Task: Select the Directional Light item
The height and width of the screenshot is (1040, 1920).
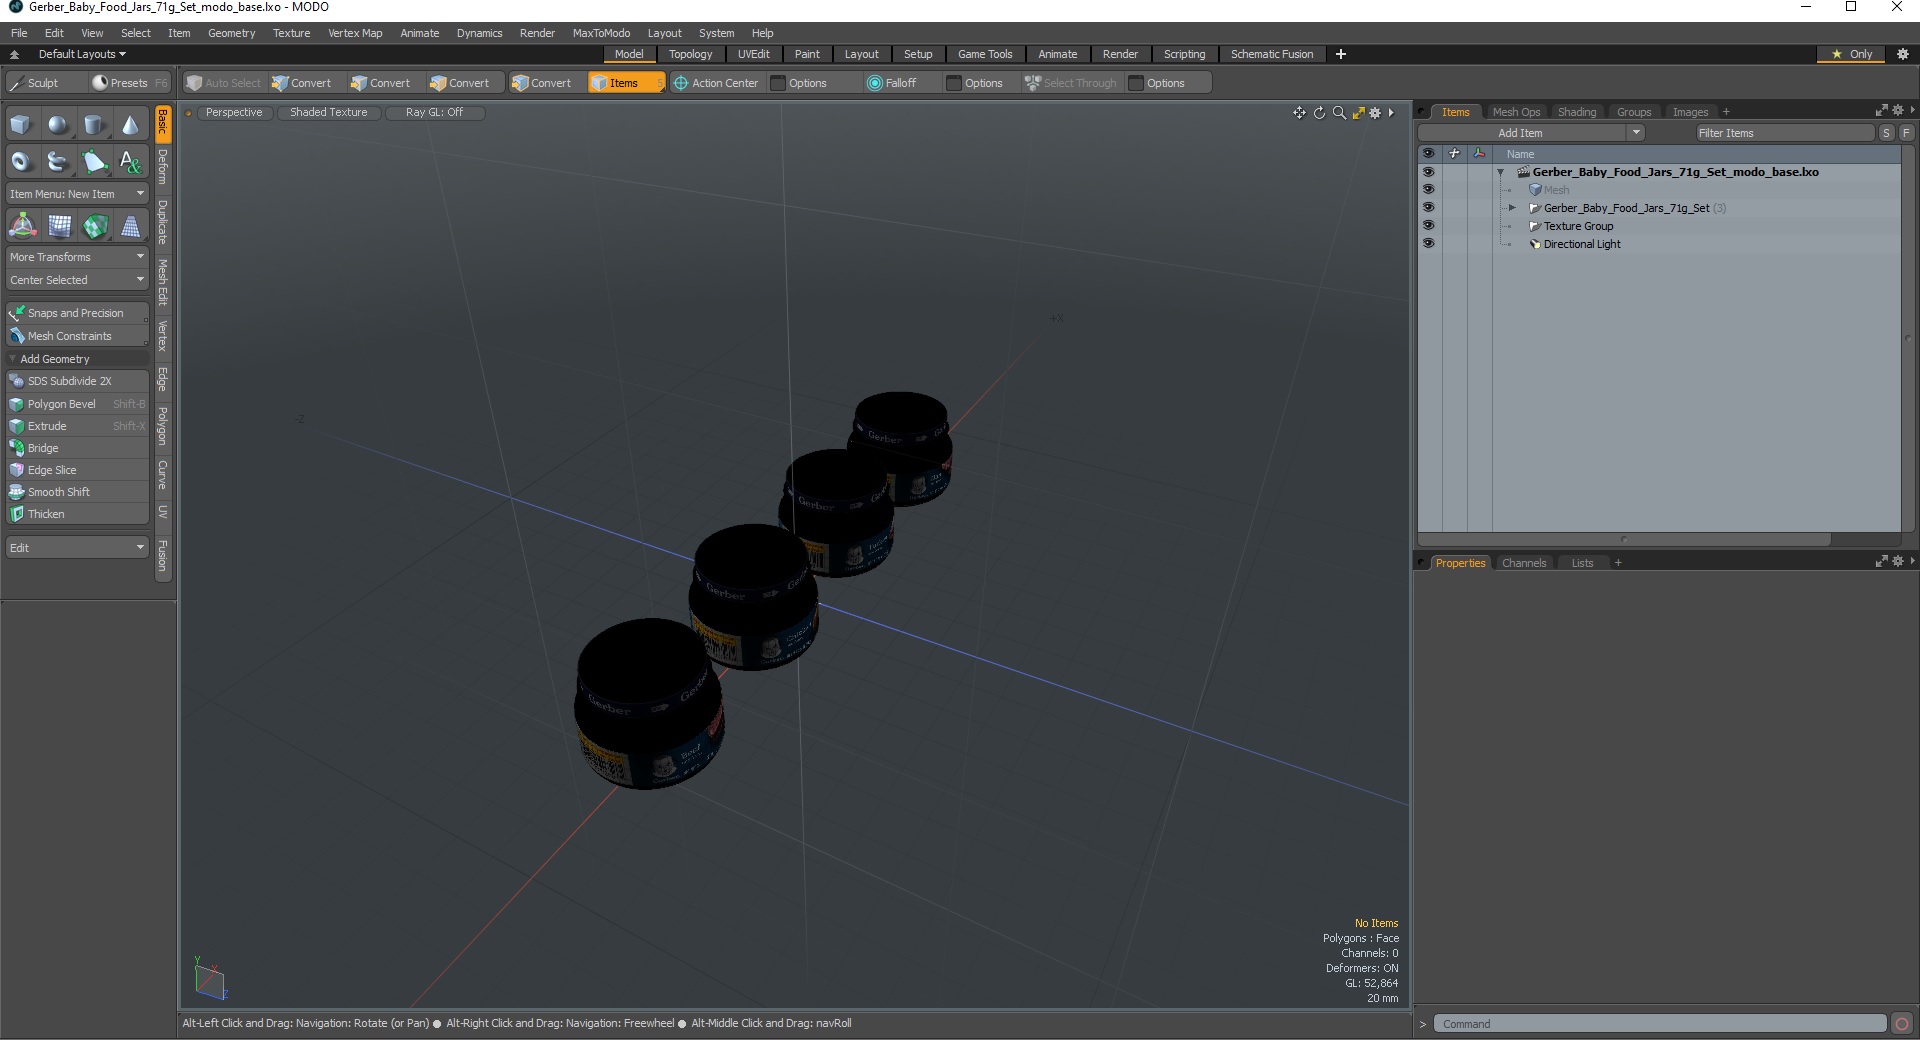Action: point(1581,244)
